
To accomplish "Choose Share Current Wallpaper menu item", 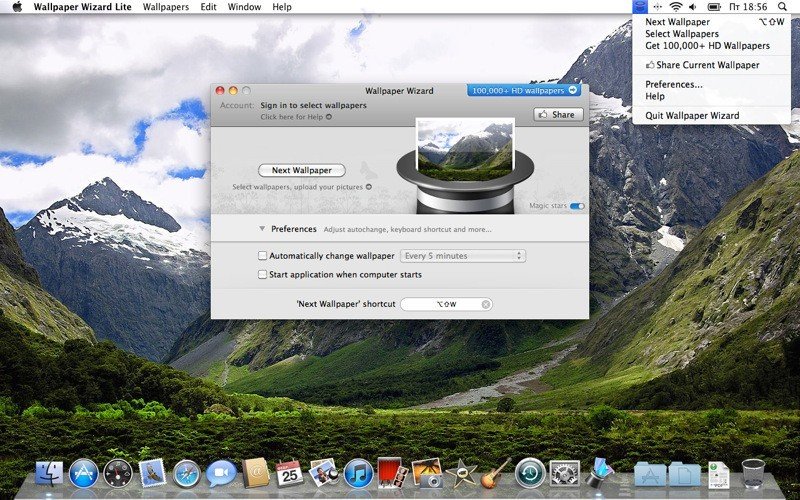I will 711,65.
